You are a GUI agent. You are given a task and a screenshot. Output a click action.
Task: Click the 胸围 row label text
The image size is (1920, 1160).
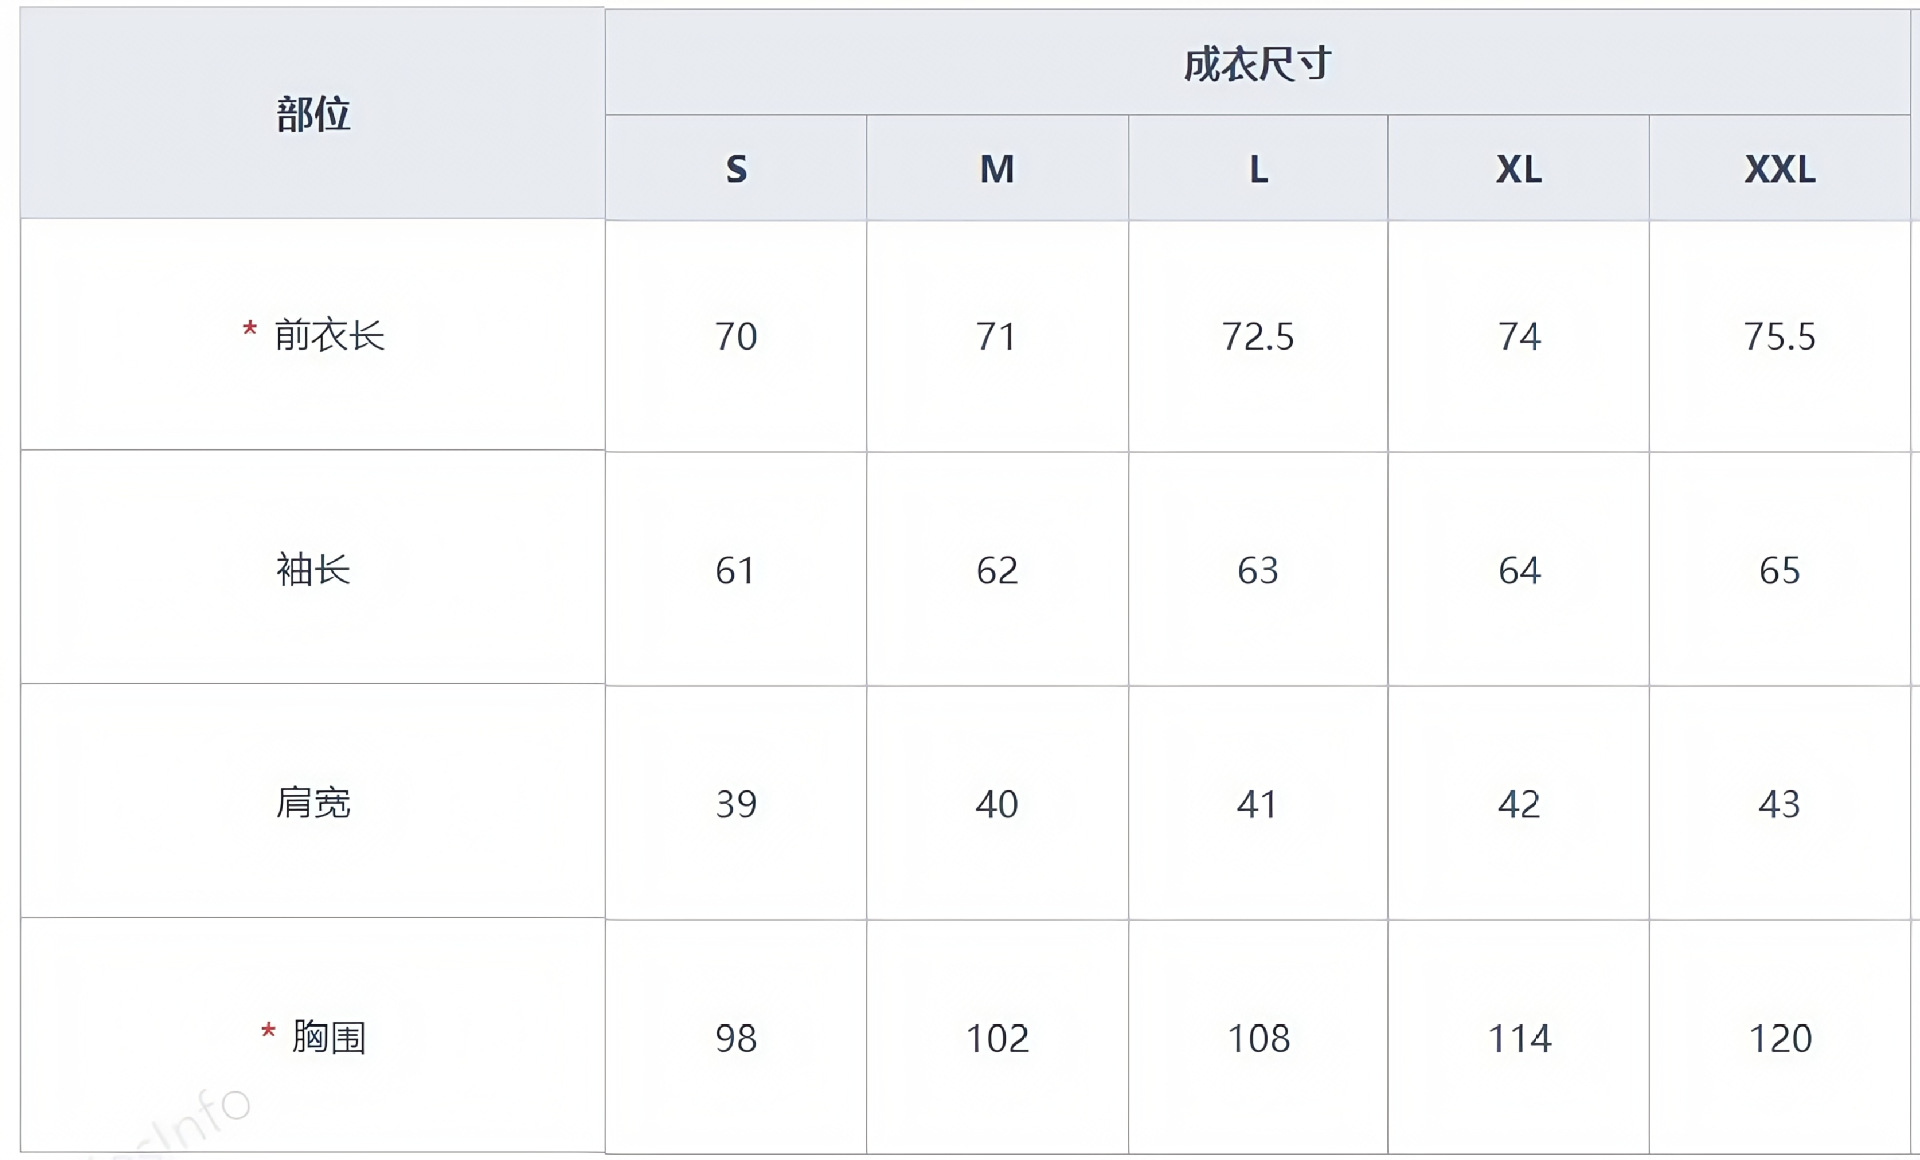[329, 1038]
